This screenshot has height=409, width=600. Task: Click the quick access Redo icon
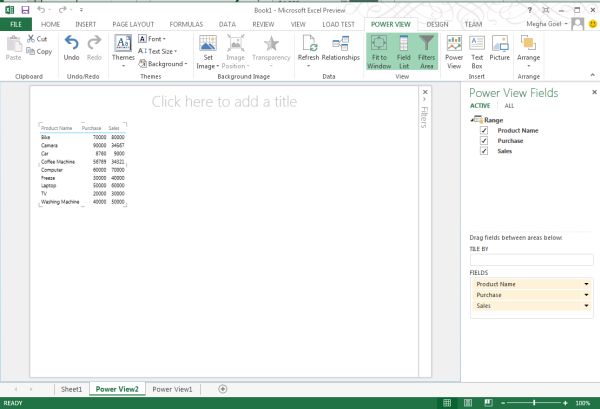click(62, 10)
